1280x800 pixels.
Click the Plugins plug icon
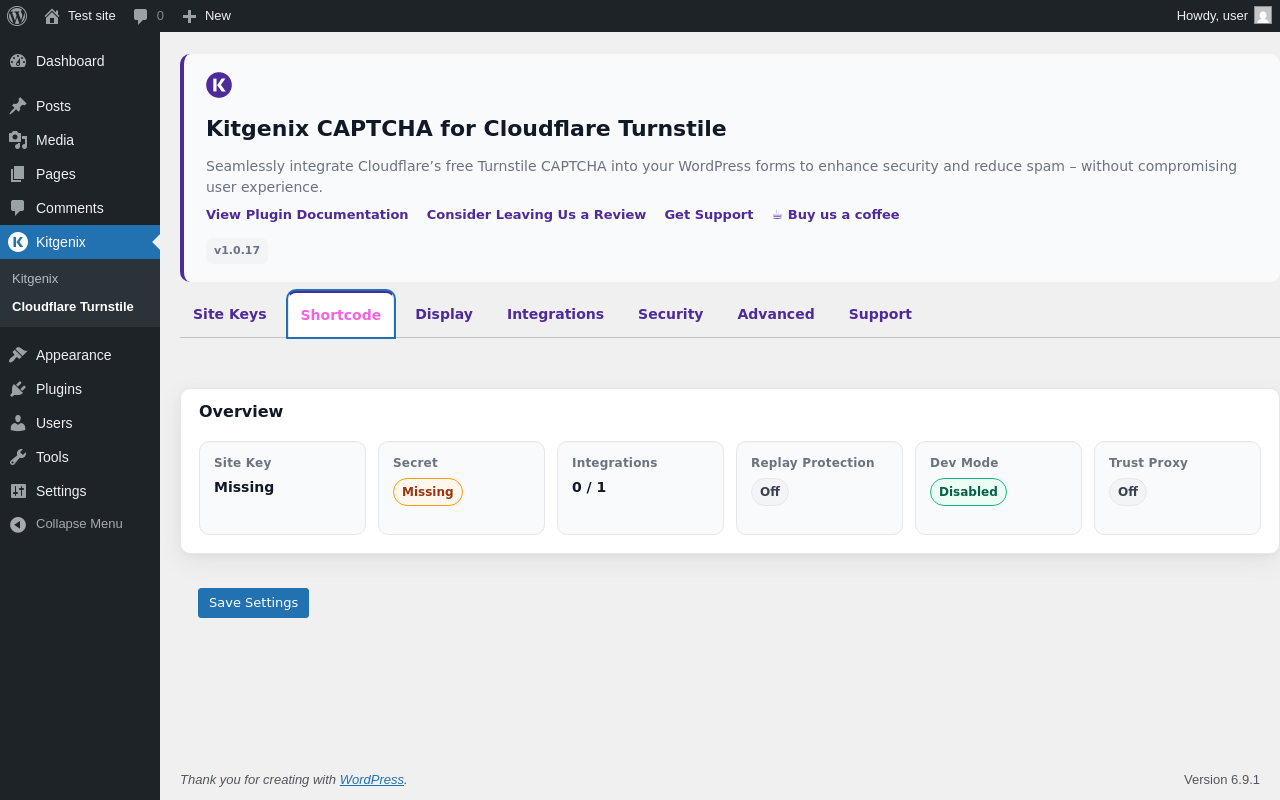point(18,389)
